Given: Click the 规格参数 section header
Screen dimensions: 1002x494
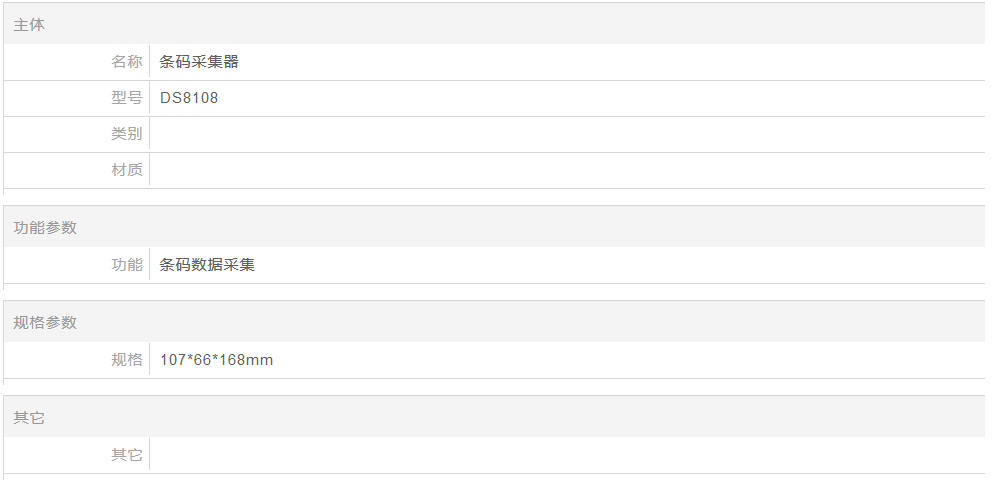Looking at the screenshot, I should (45, 323).
